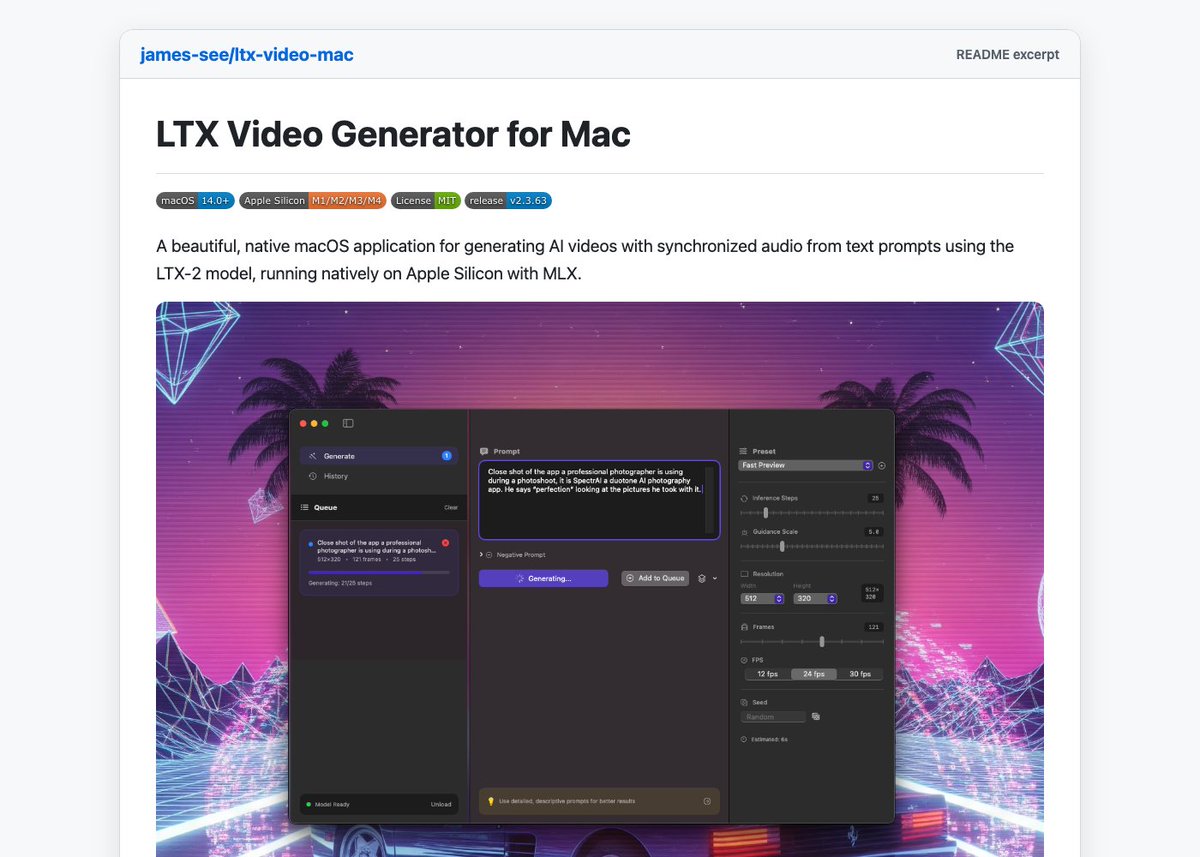Click into the Prompt text area
Image resolution: width=1200 pixels, height=857 pixels.
[x=599, y=500]
